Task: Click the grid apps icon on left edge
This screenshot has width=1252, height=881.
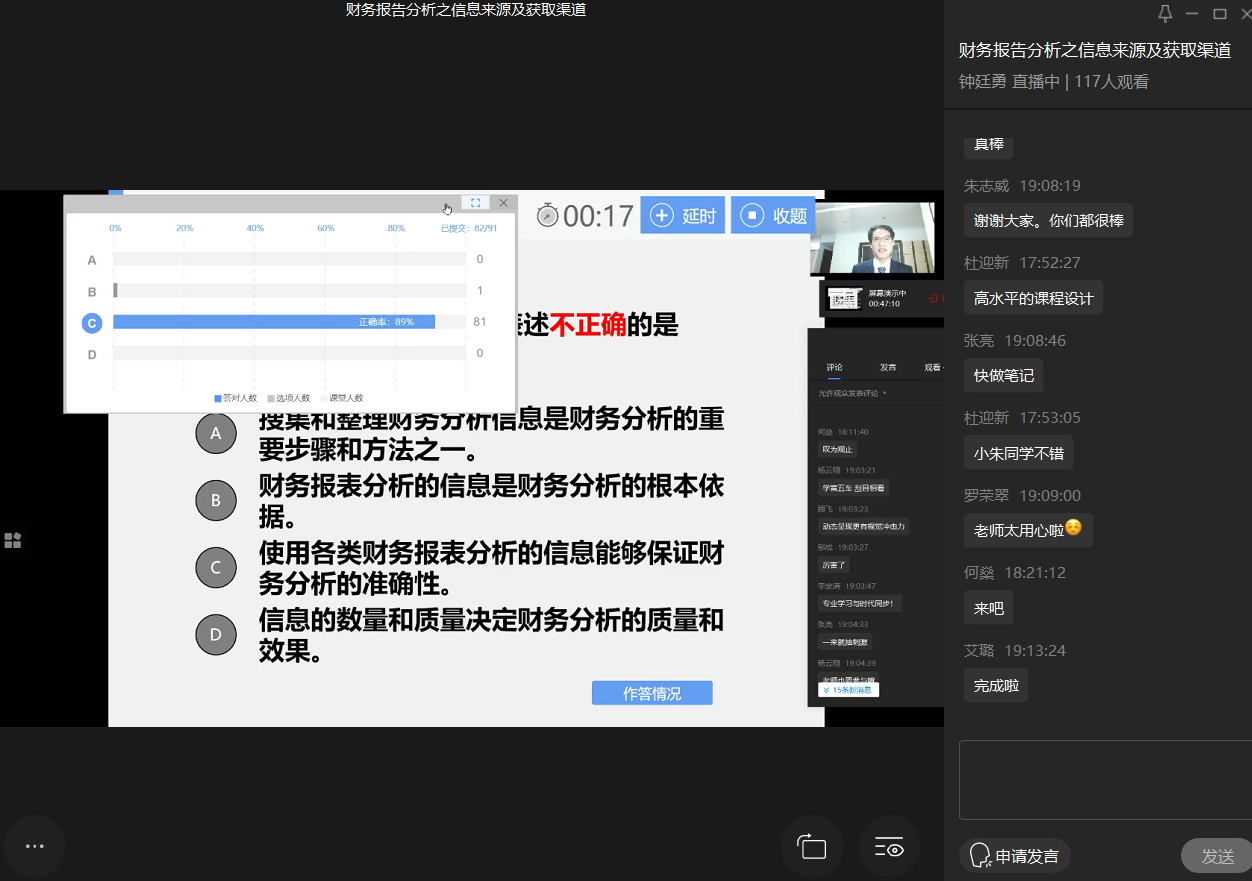Action: pyautogui.click(x=13, y=541)
